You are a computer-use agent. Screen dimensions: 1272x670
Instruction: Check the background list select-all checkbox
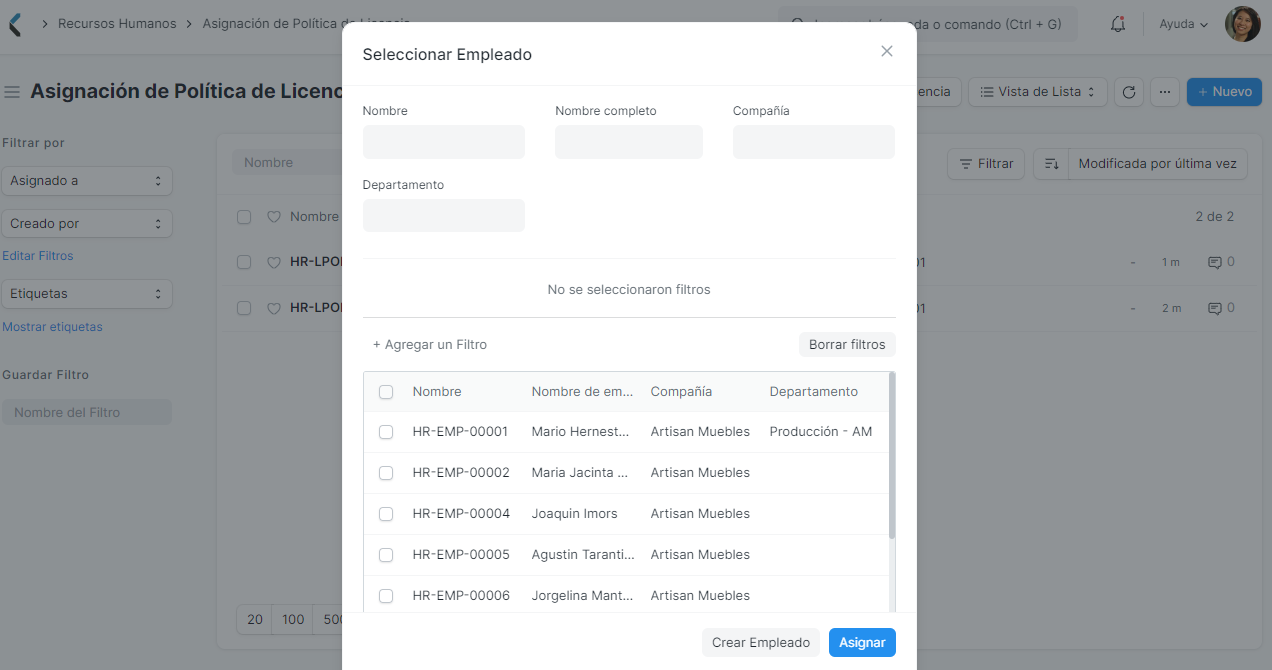(x=244, y=217)
